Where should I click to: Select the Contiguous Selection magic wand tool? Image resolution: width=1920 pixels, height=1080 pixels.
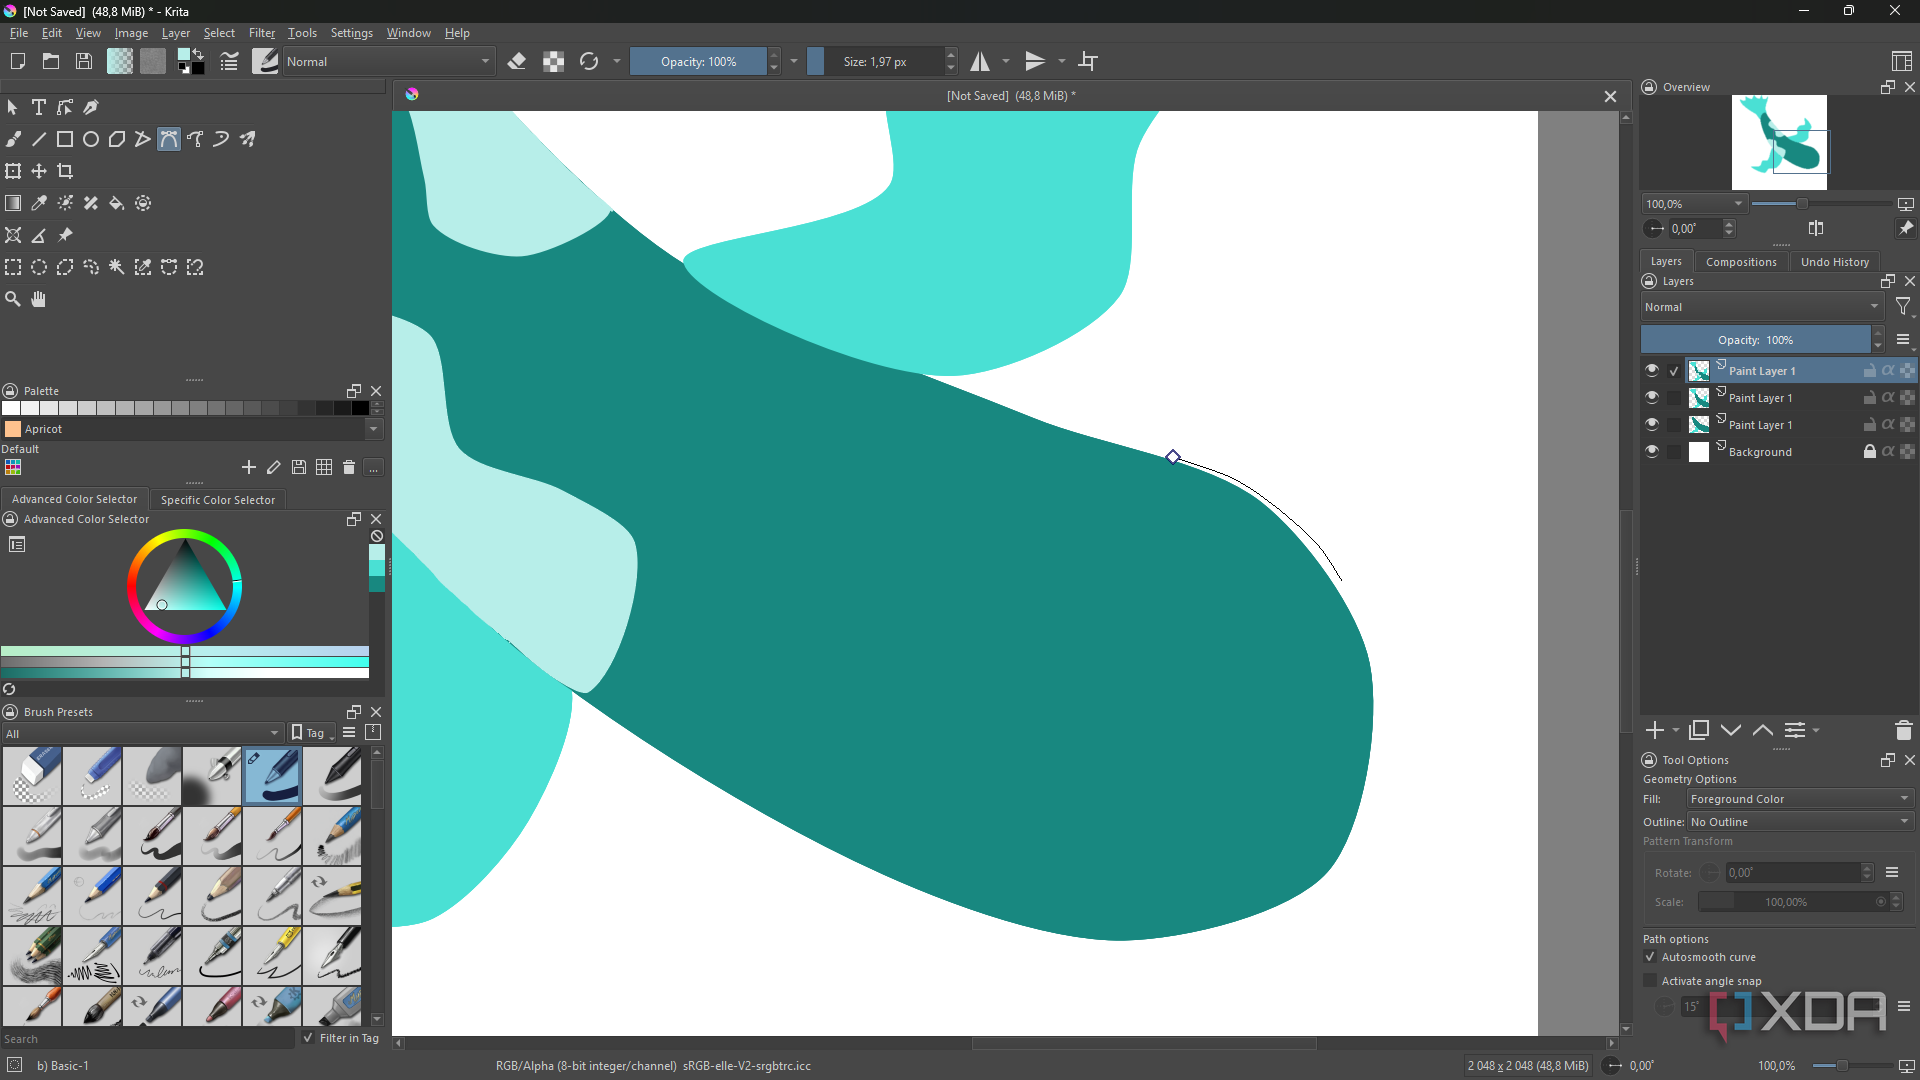117,267
